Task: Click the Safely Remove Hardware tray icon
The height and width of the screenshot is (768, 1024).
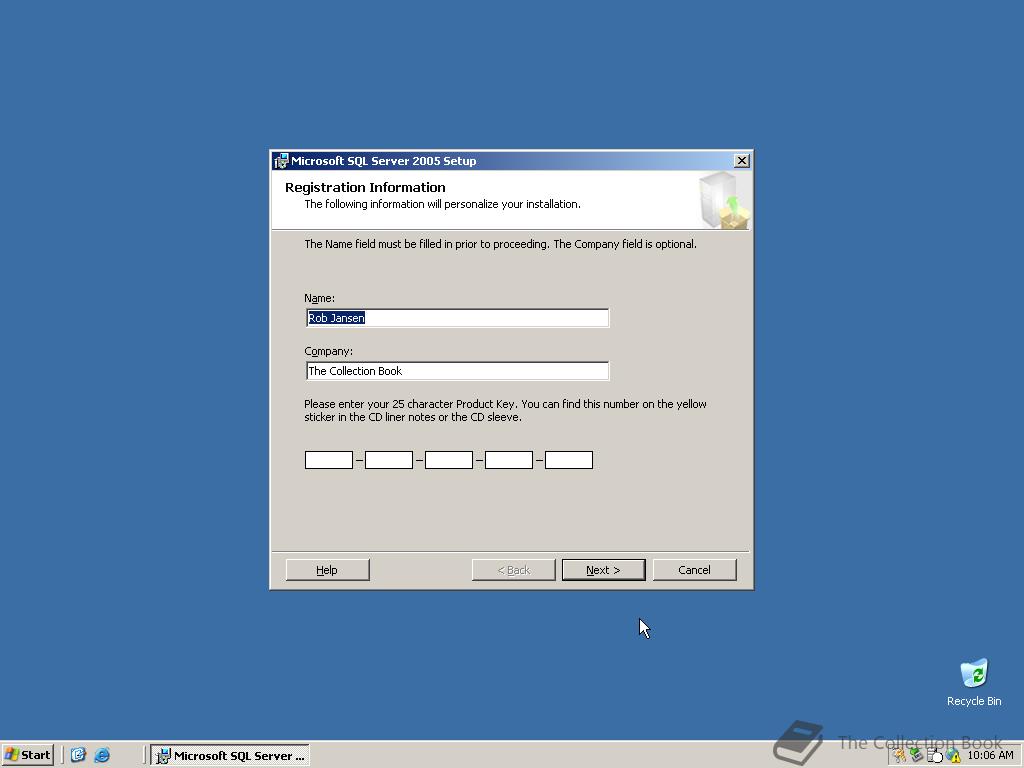Action: (x=916, y=755)
